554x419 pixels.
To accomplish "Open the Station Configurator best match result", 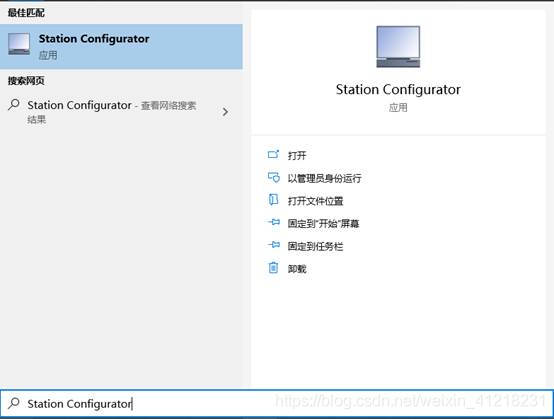I will 121,47.
